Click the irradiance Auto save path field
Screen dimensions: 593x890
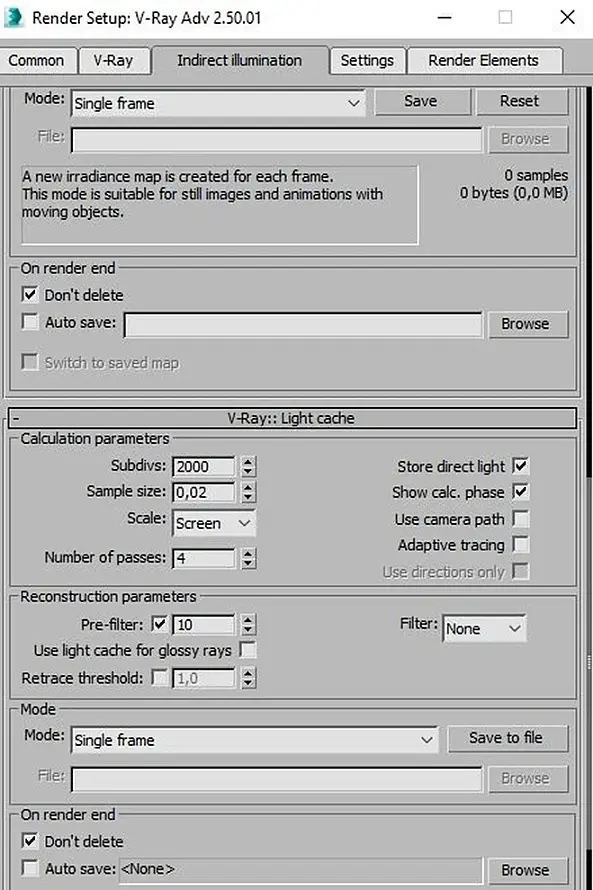tap(303, 325)
